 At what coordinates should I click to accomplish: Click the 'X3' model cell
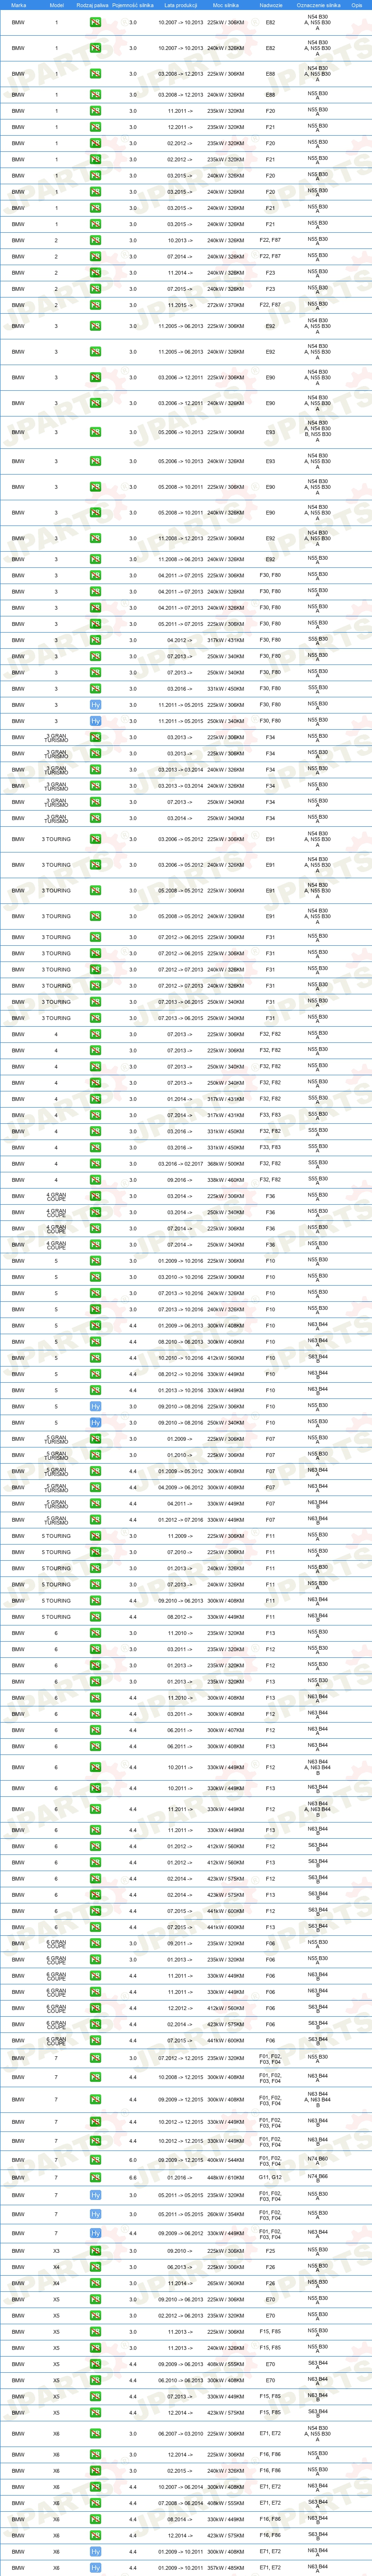[56, 2251]
